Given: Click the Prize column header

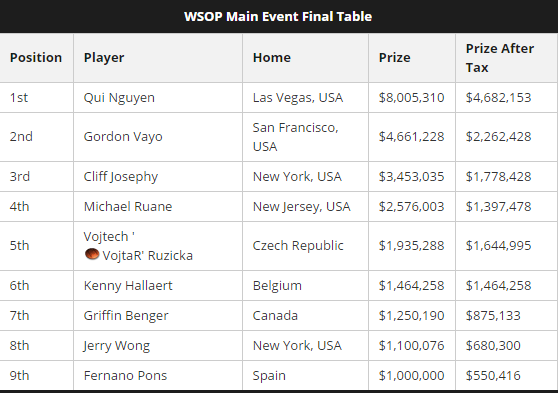Looking at the screenshot, I should pos(395,58).
